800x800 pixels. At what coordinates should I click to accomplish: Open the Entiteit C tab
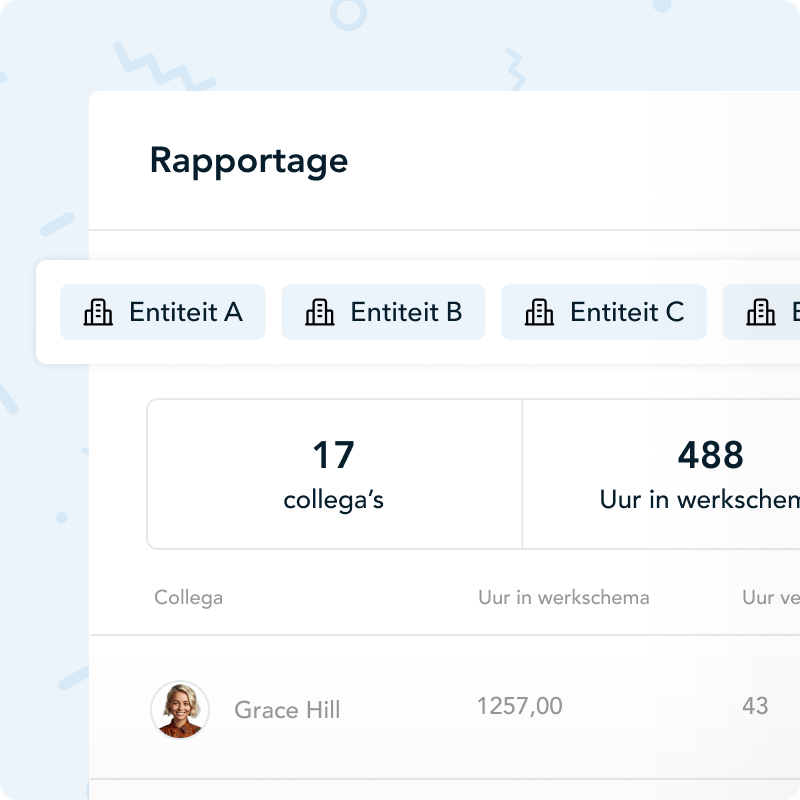(604, 312)
